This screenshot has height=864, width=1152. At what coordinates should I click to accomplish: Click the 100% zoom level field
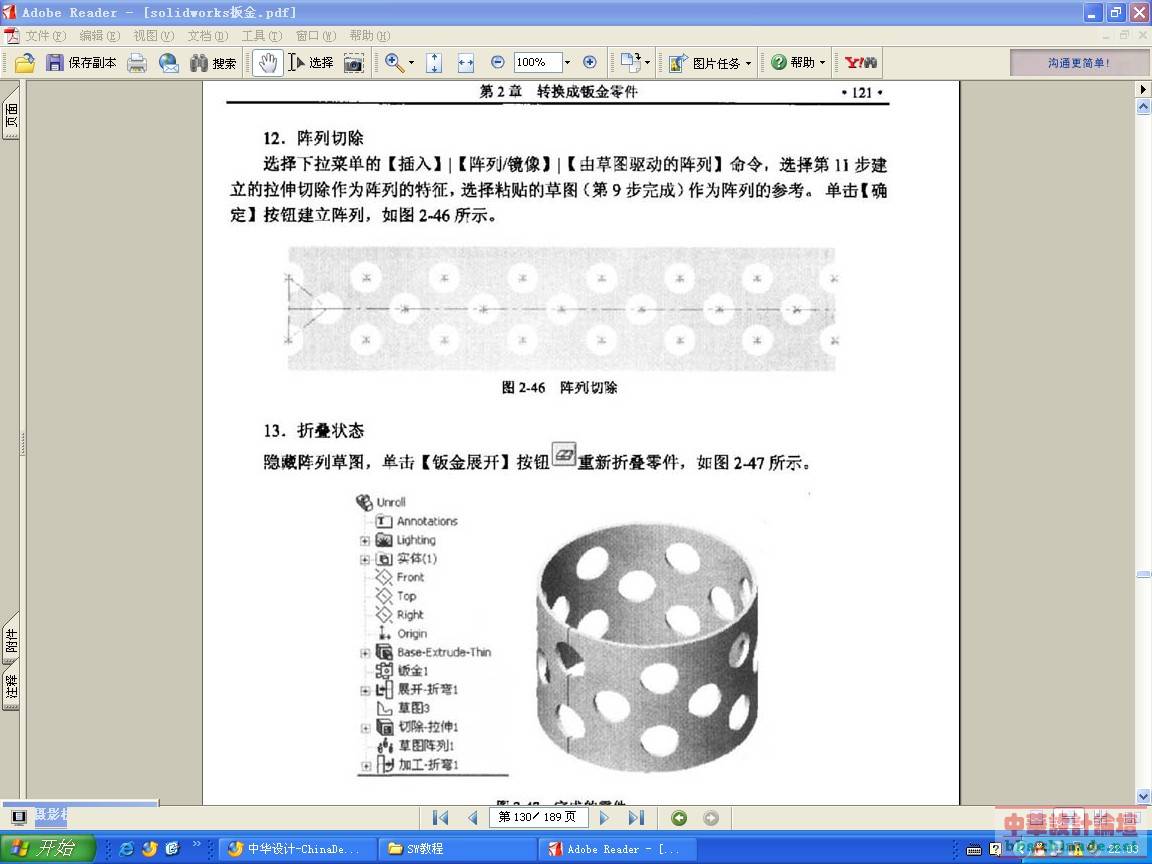click(x=537, y=62)
